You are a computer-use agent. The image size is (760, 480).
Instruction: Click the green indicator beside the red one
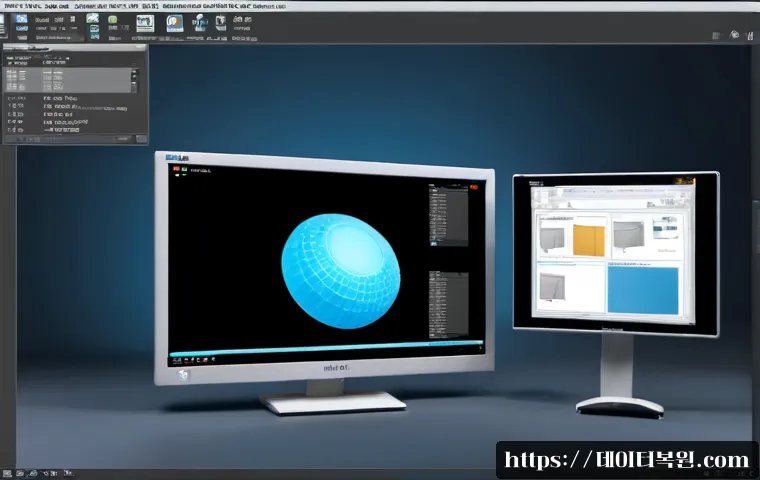184,169
